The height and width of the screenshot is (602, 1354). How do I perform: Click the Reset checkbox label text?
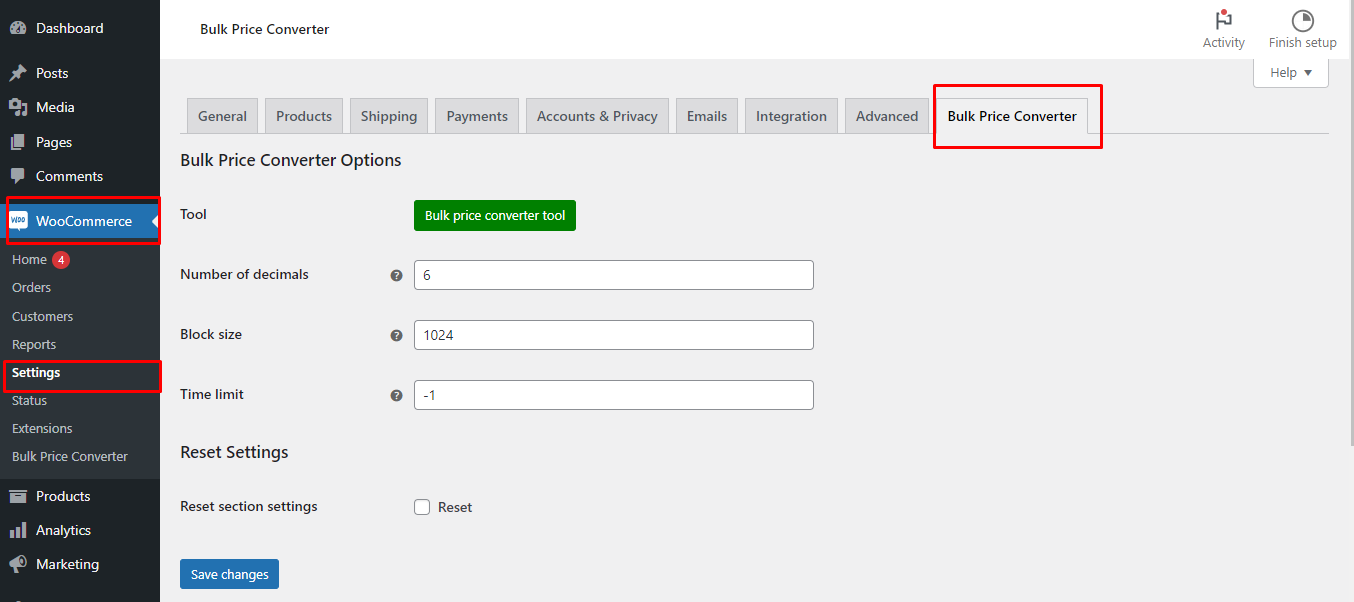coord(455,507)
